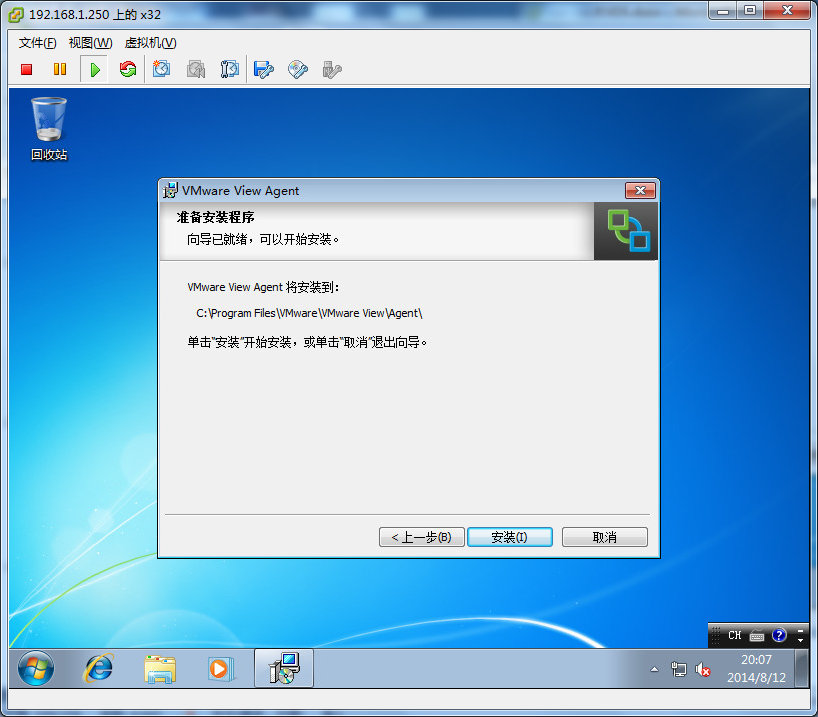Viewport: 818px width, 717px height.
Task: Open the language bar options arrow
Action: click(801, 640)
